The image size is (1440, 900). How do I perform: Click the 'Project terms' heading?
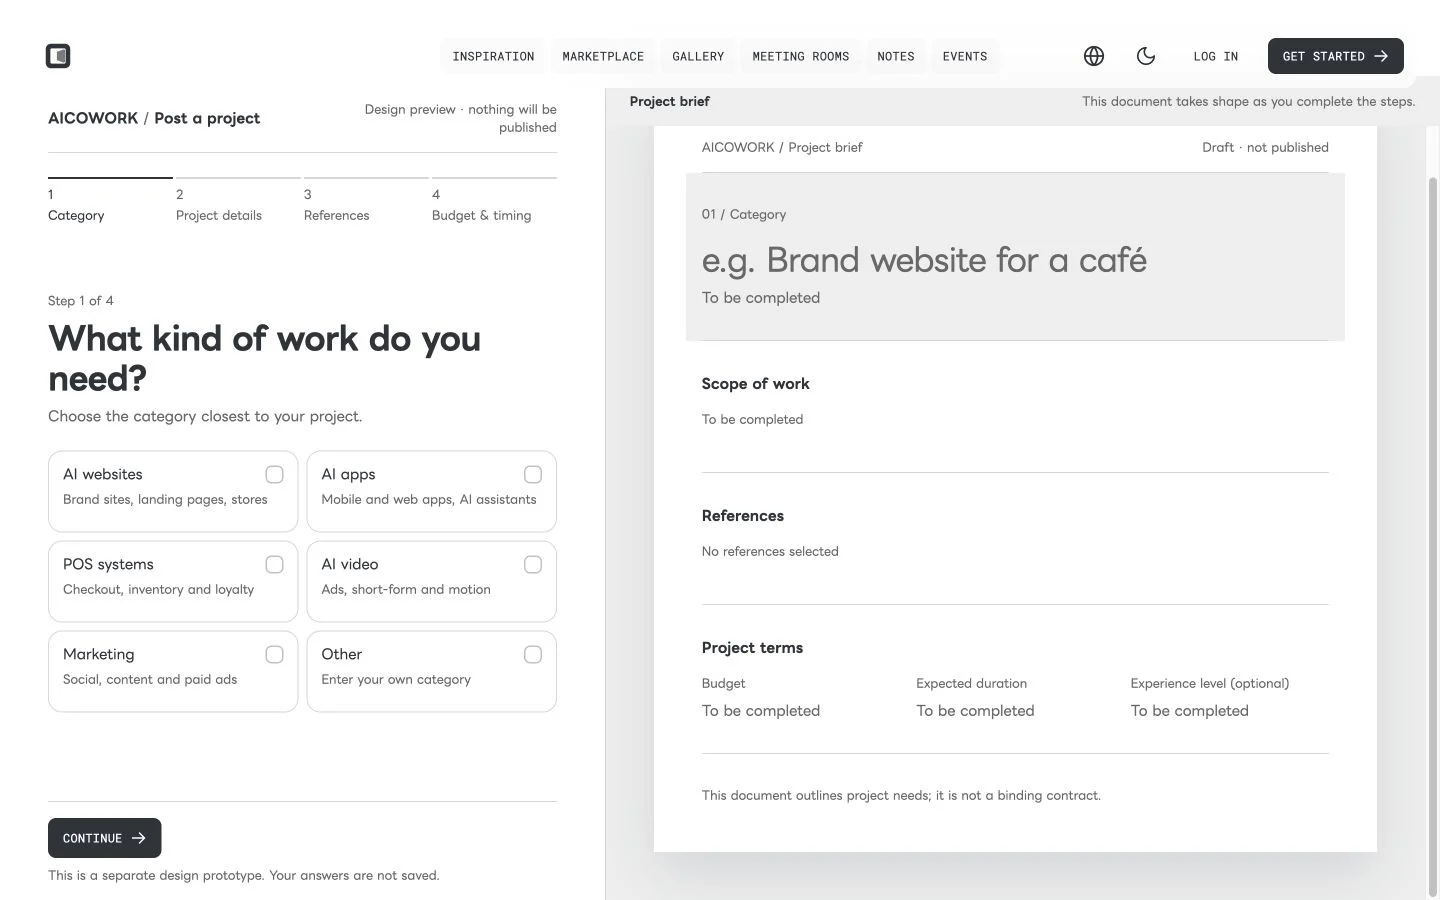pyautogui.click(x=752, y=648)
